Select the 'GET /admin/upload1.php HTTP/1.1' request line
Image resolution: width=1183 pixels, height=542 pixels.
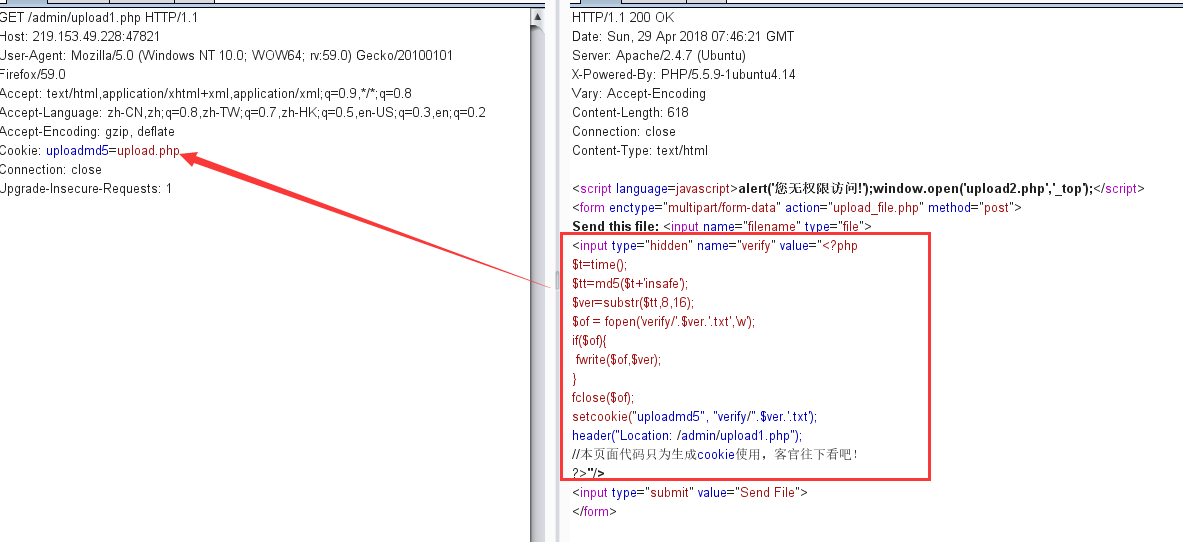[x=98, y=17]
